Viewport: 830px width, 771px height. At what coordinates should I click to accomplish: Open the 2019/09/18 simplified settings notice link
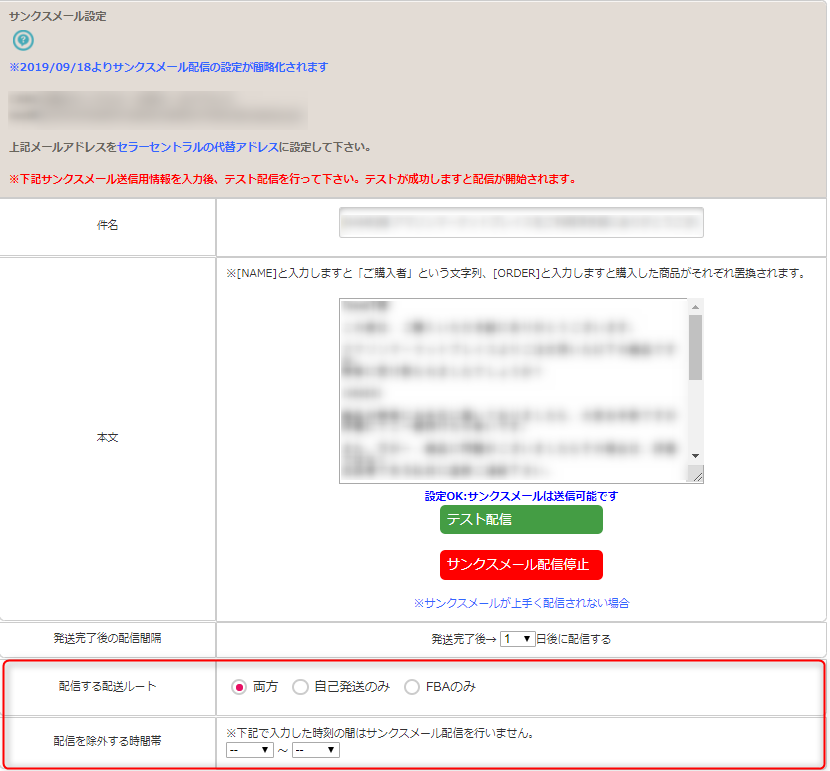click(x=168, y=68)
